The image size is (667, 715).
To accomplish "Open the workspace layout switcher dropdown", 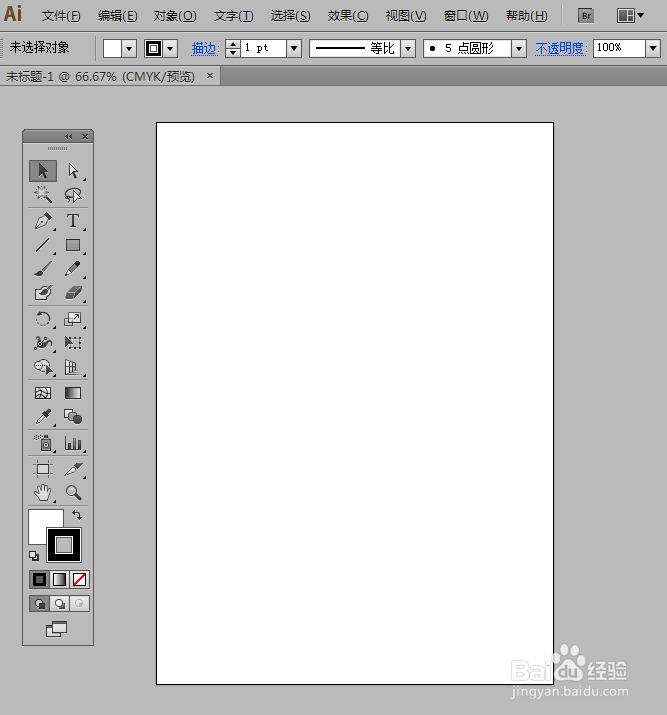I will [630, 16].
